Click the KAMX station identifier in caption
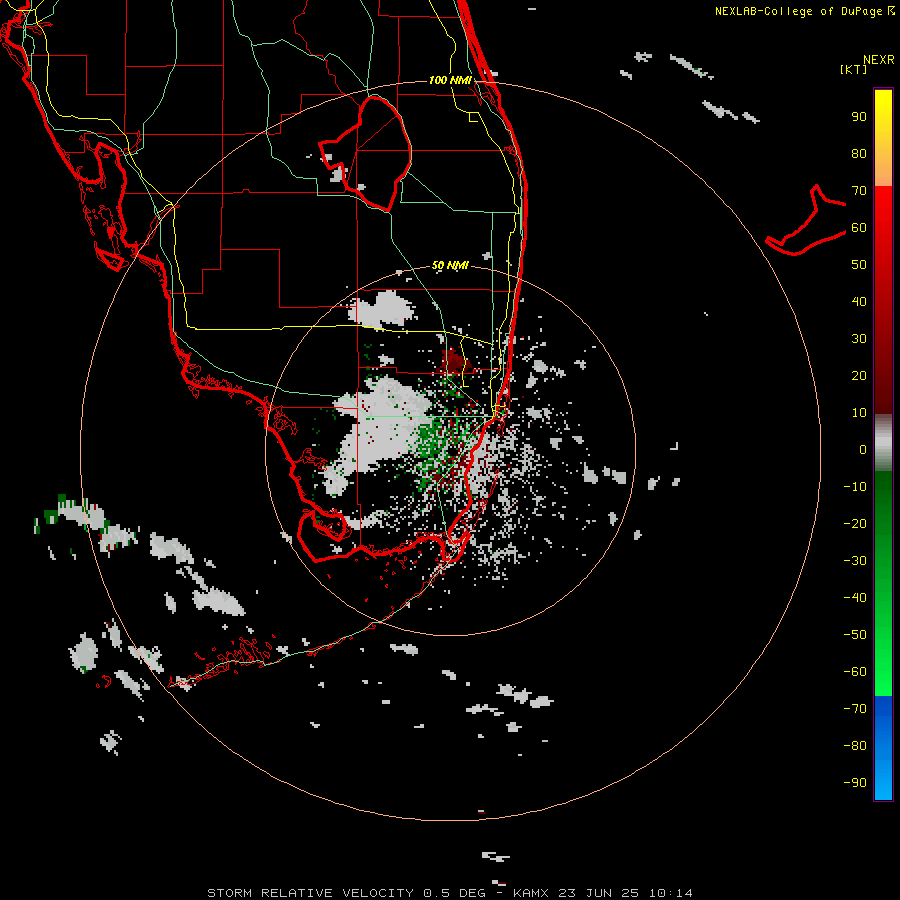The width and height of the screenshot is (900, 900). pyautogui.click(x=531, y=893)
